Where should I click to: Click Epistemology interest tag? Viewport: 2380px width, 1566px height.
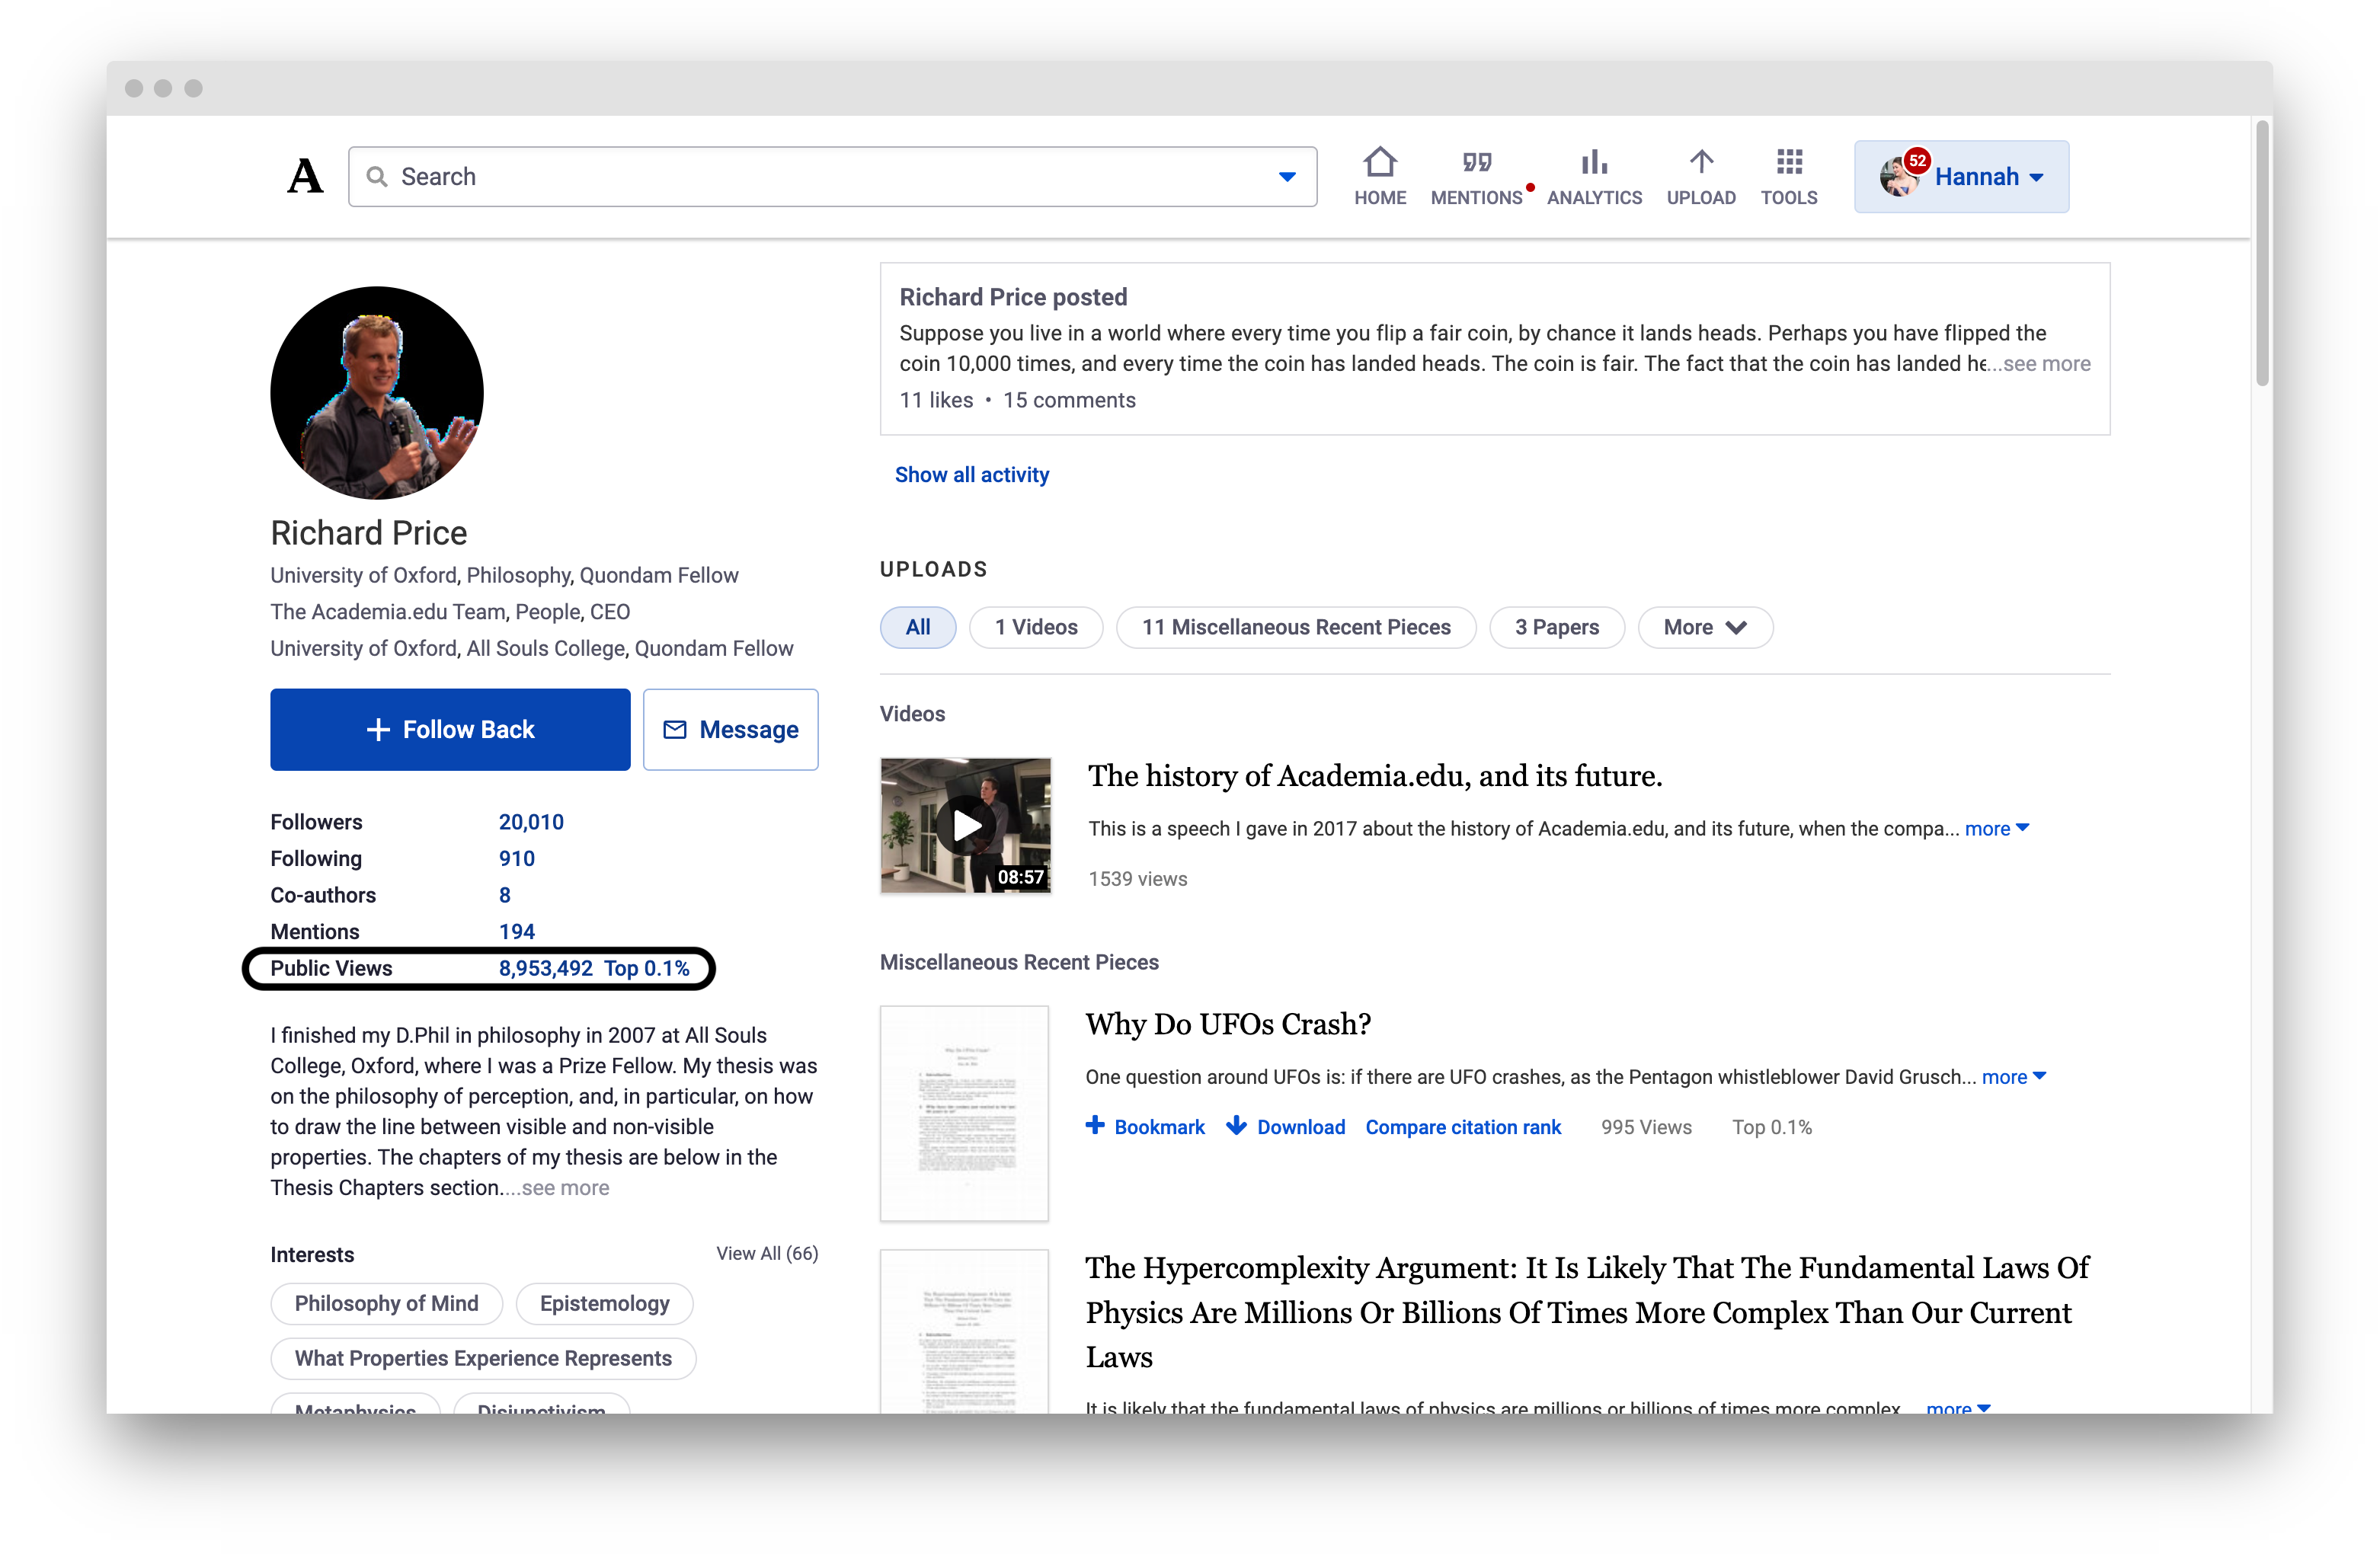(604, 1304)
